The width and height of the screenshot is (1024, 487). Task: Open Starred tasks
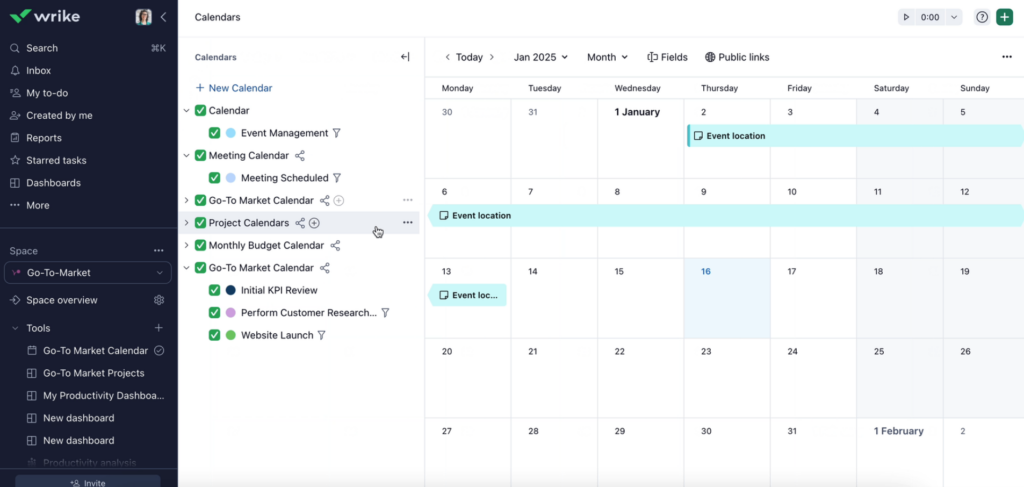click(56, 161)
